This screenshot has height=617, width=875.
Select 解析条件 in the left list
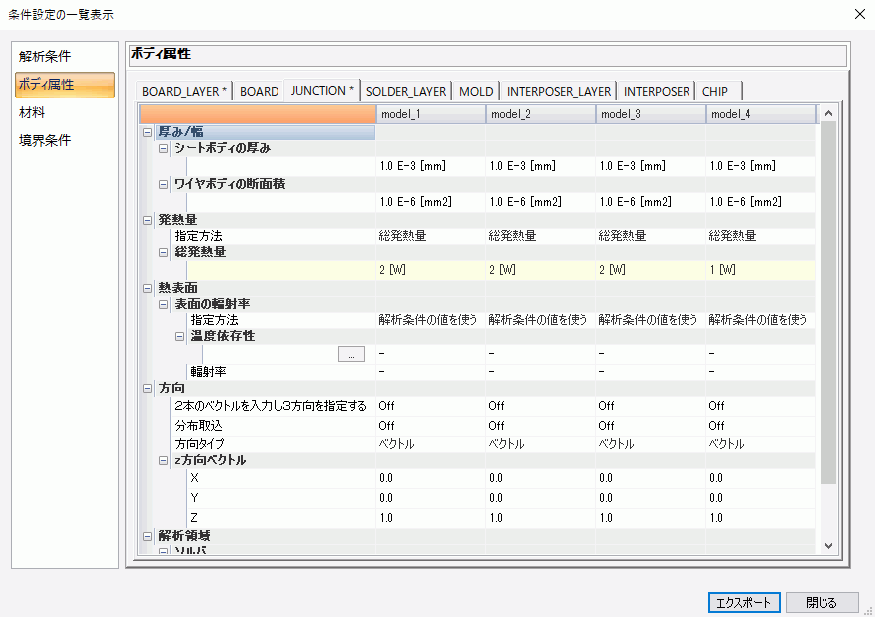point(45,56)
